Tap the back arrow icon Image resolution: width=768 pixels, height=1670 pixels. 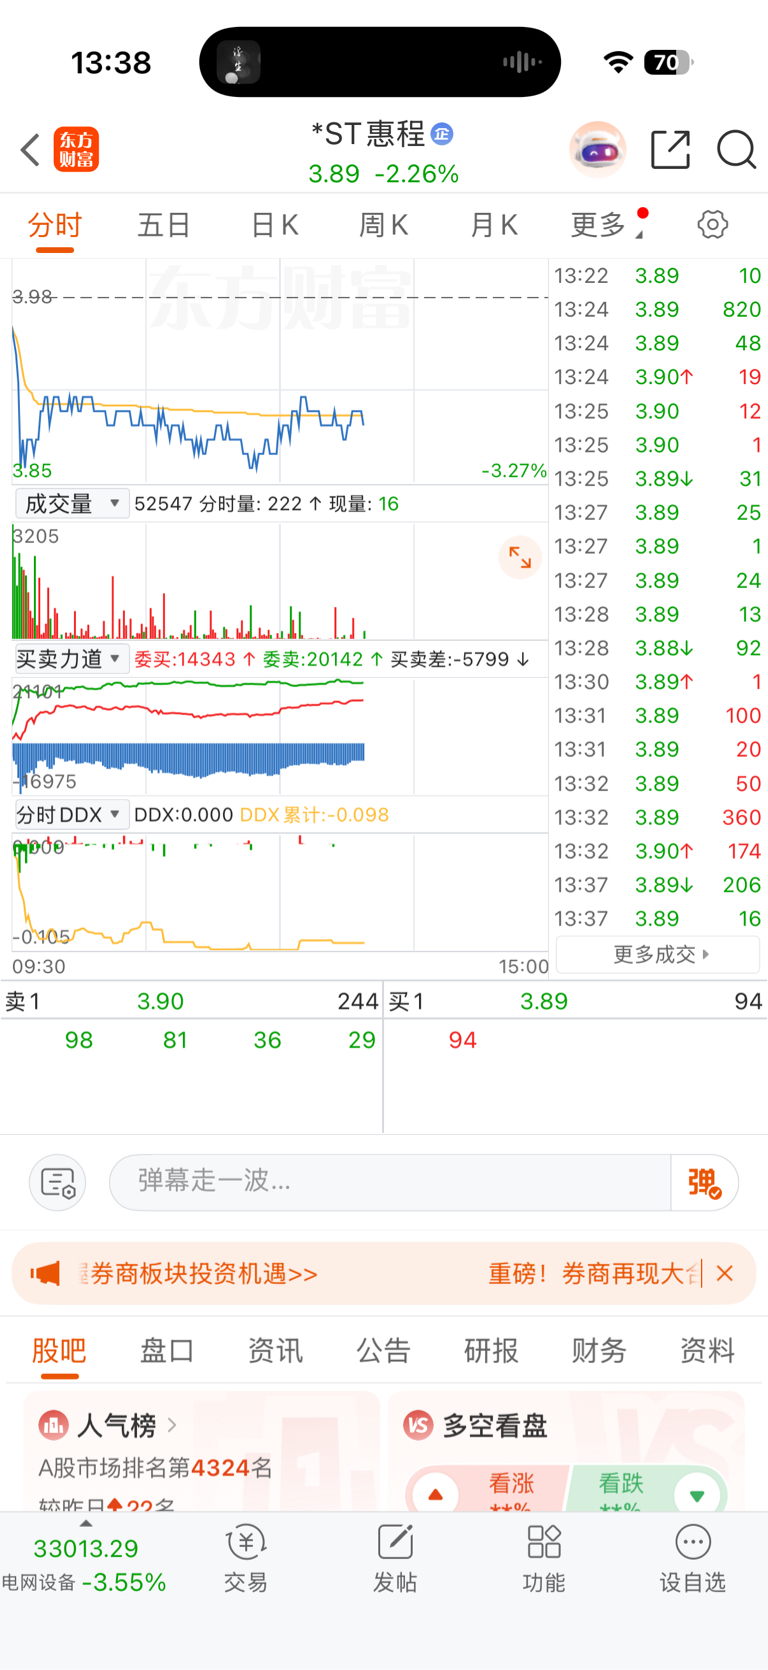[x=30, y=150]
